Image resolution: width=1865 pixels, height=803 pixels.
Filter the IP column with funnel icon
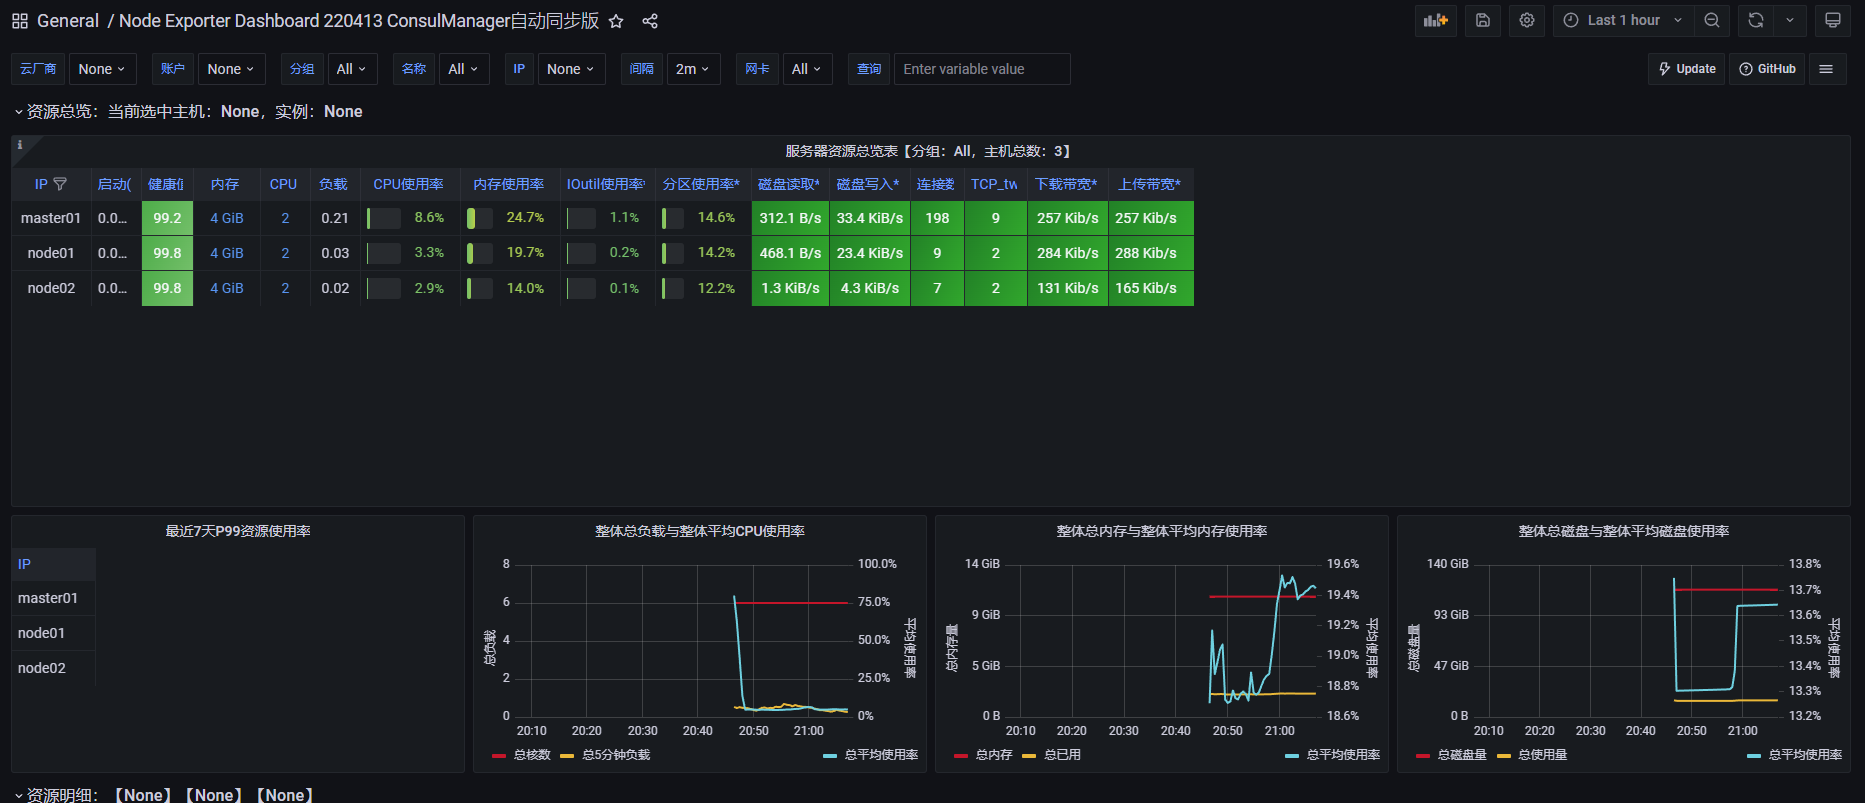60,184
